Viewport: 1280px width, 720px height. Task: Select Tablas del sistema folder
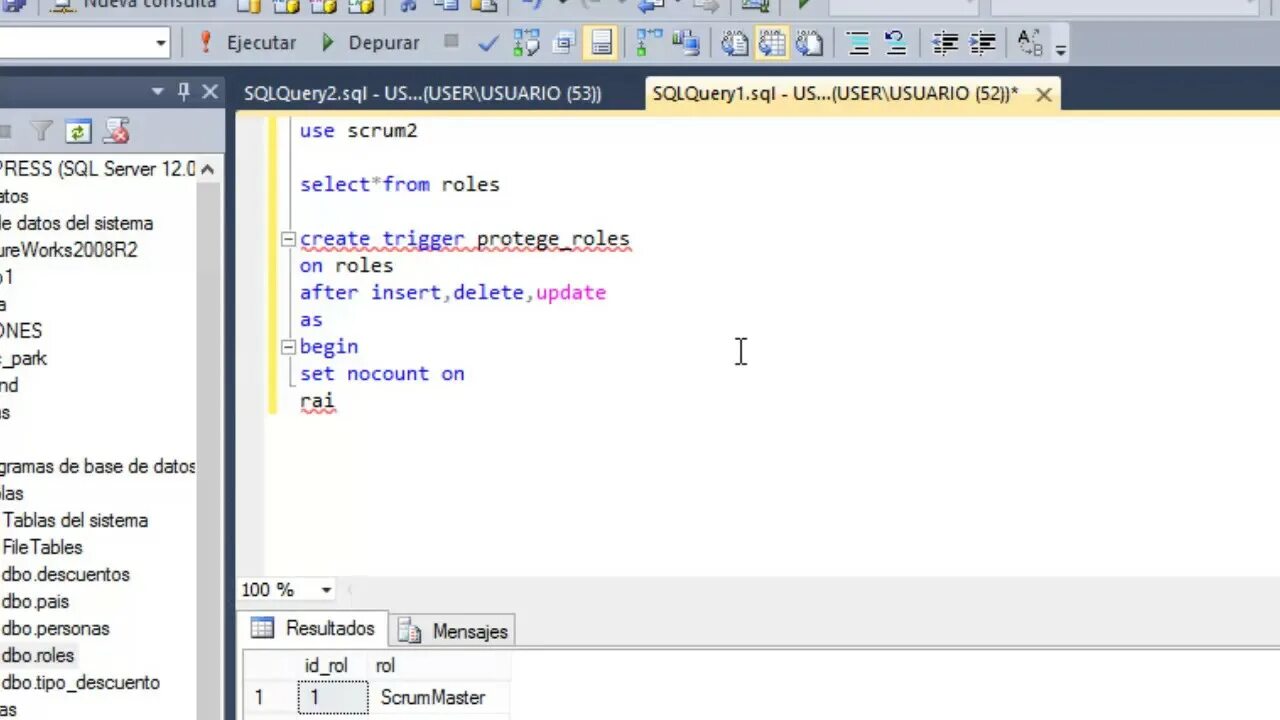click(x=75, y=520)
